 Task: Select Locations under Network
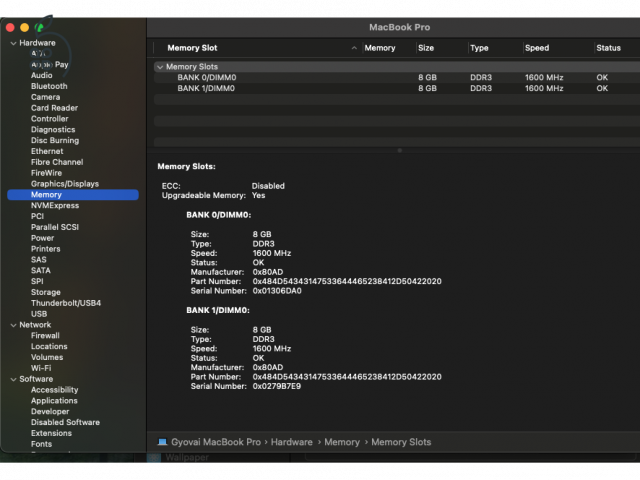(49, 347)
